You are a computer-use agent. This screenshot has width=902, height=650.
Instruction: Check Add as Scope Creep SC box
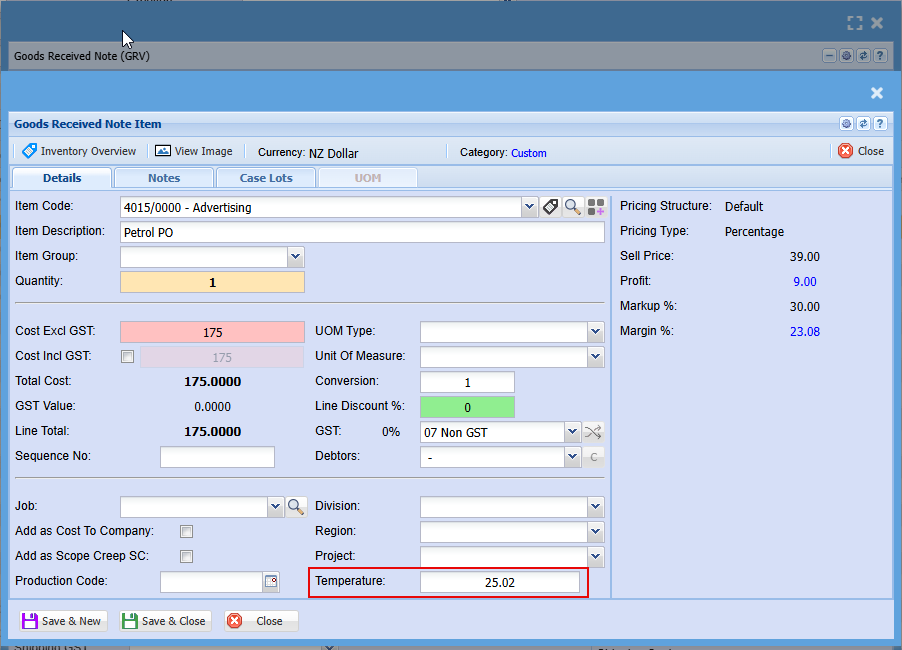pyautogui.click(x=186, y=557)
